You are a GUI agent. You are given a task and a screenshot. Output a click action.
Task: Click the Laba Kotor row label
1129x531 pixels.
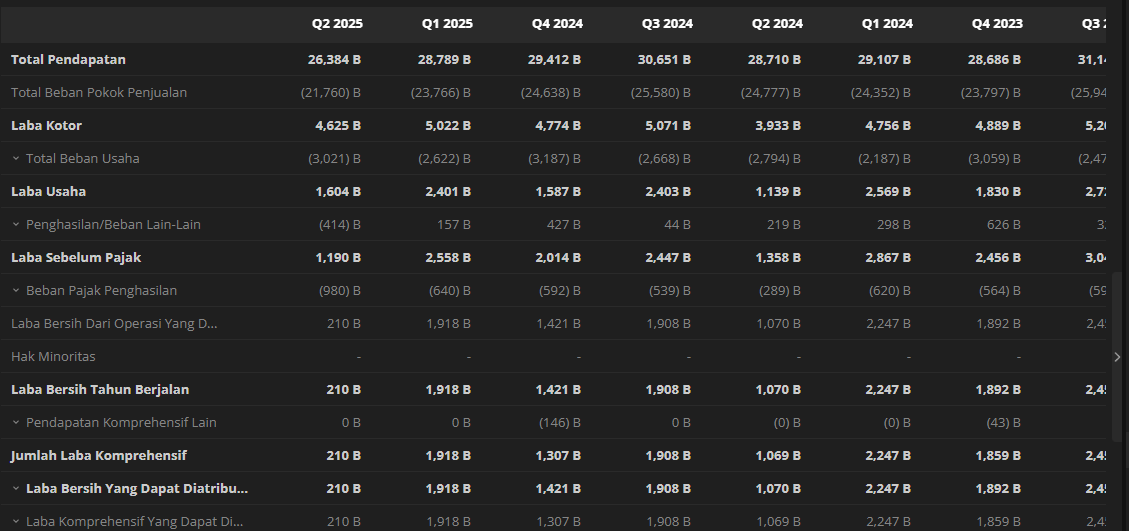coord(47,125)
